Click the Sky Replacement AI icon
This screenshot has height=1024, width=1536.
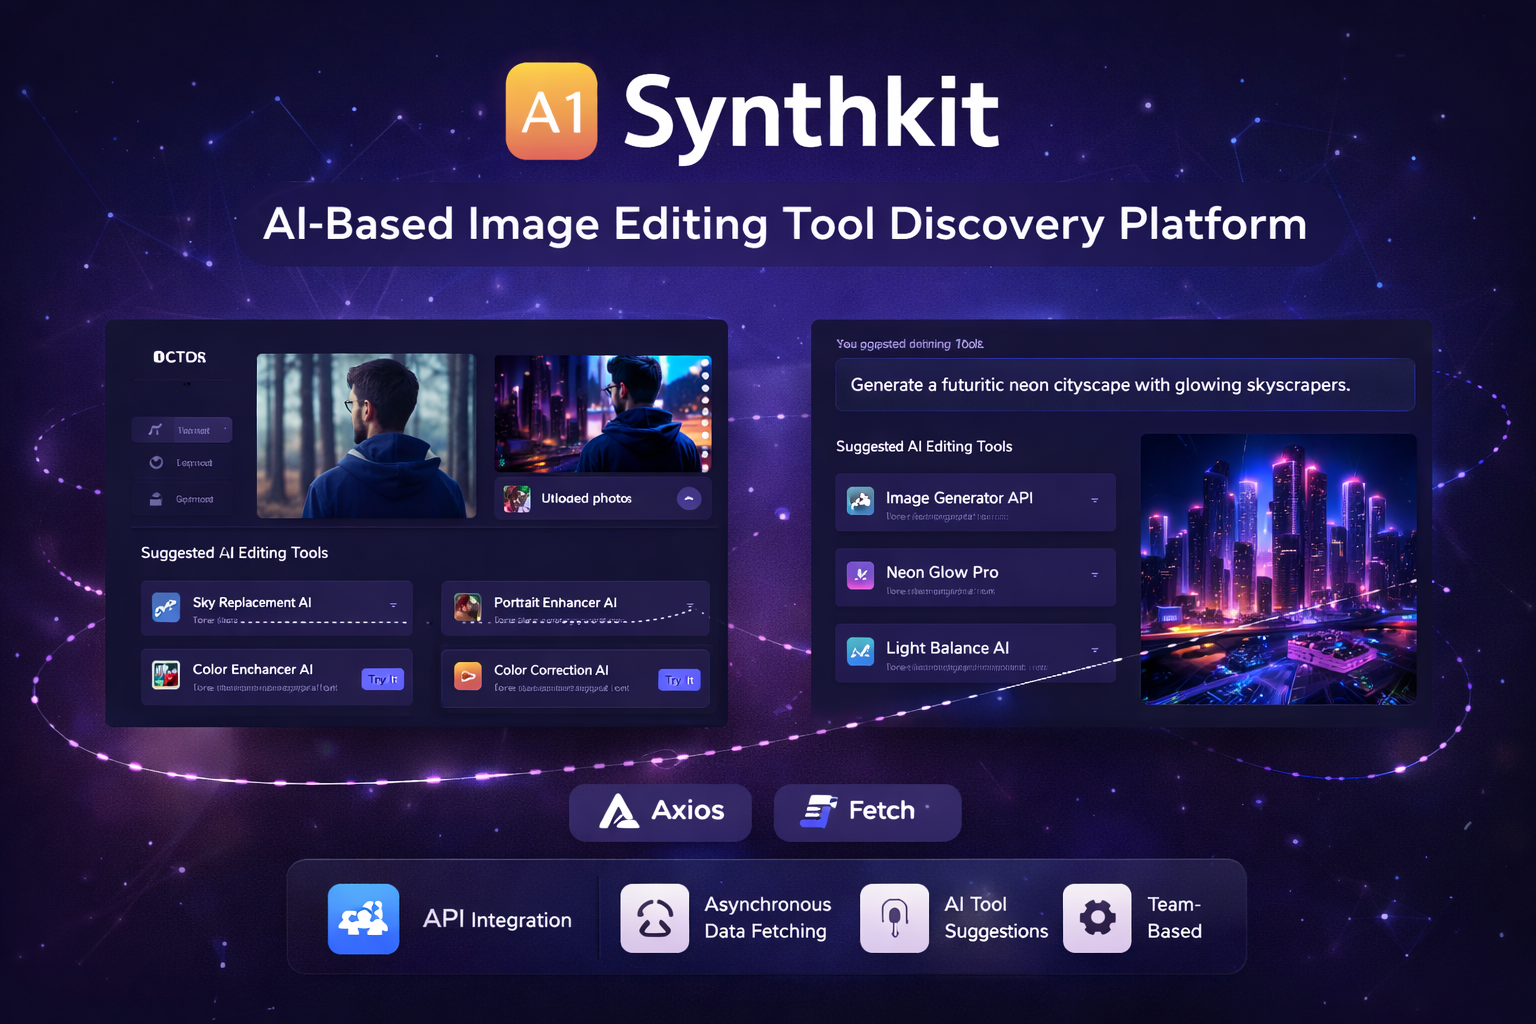coord(166,607)
